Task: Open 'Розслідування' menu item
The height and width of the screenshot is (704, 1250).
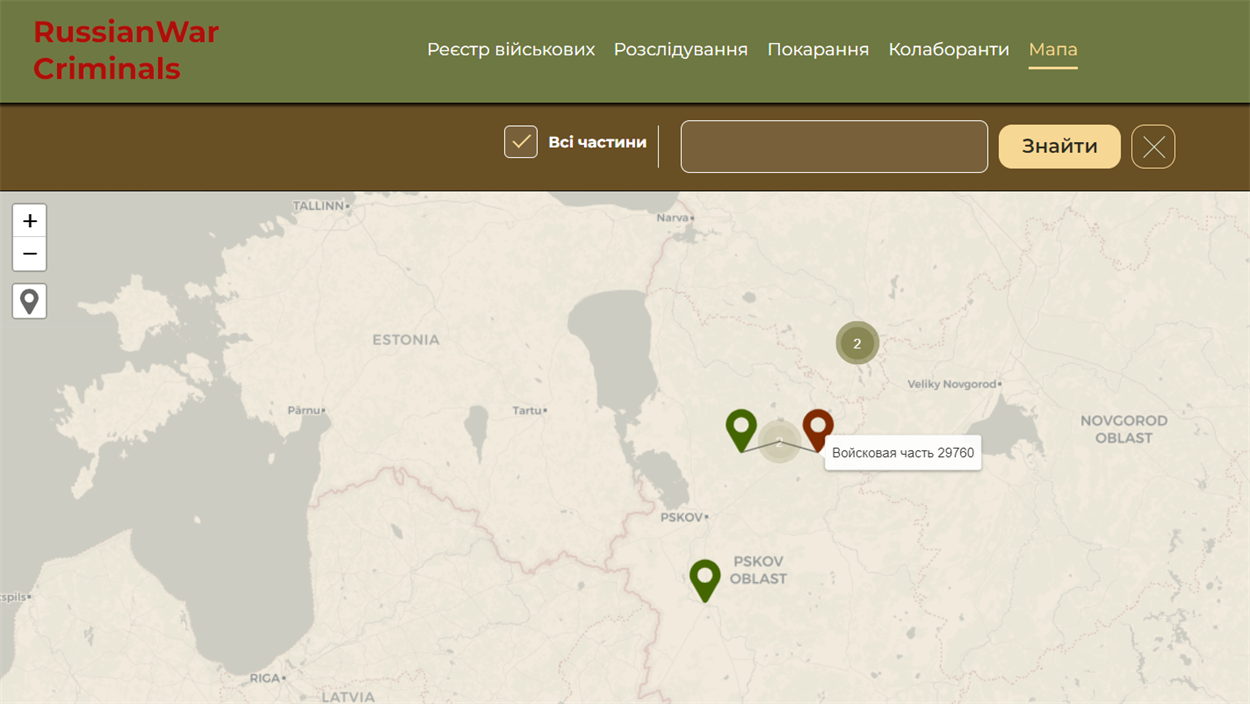Action: [x=681, y=49]
